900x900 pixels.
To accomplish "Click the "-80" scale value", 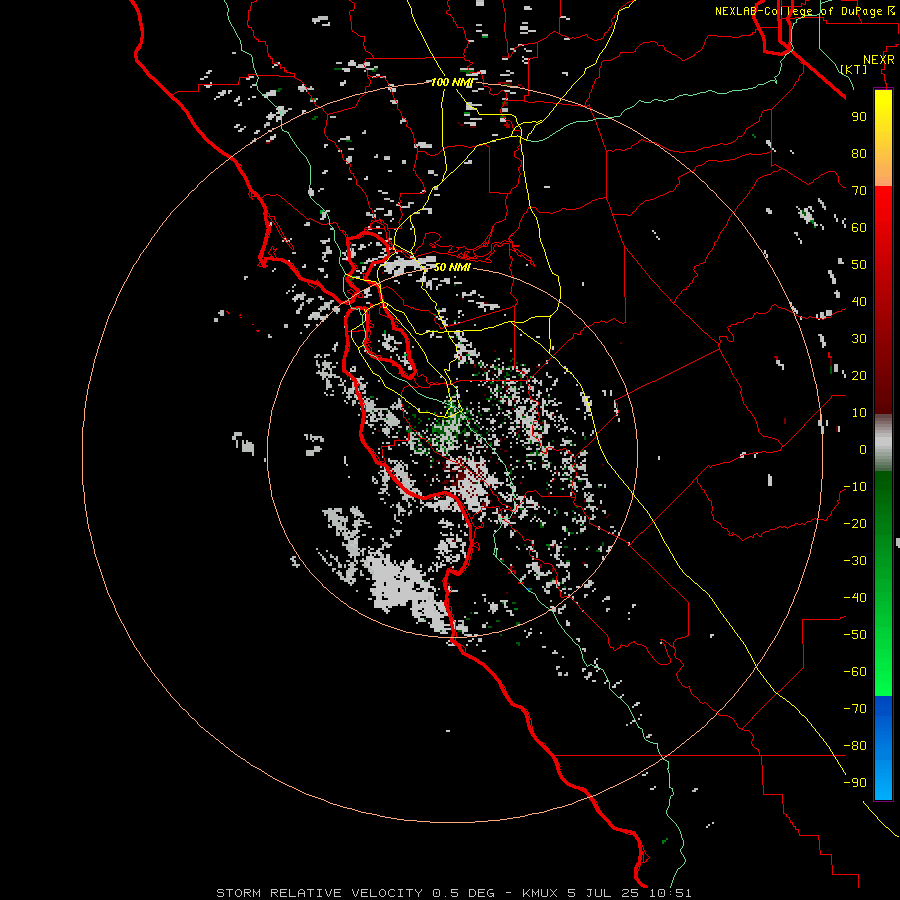I will click(x=855, y=746).
